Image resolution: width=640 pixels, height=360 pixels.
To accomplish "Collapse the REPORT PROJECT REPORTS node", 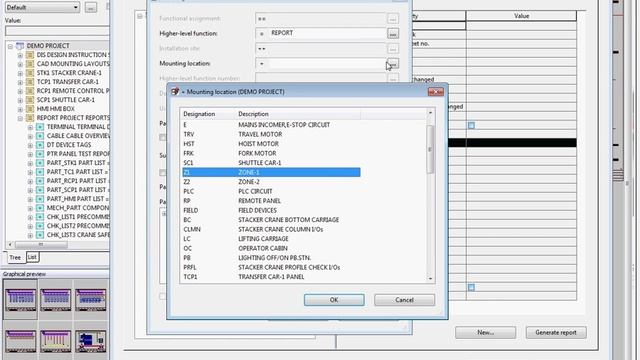I will (20, 118).
